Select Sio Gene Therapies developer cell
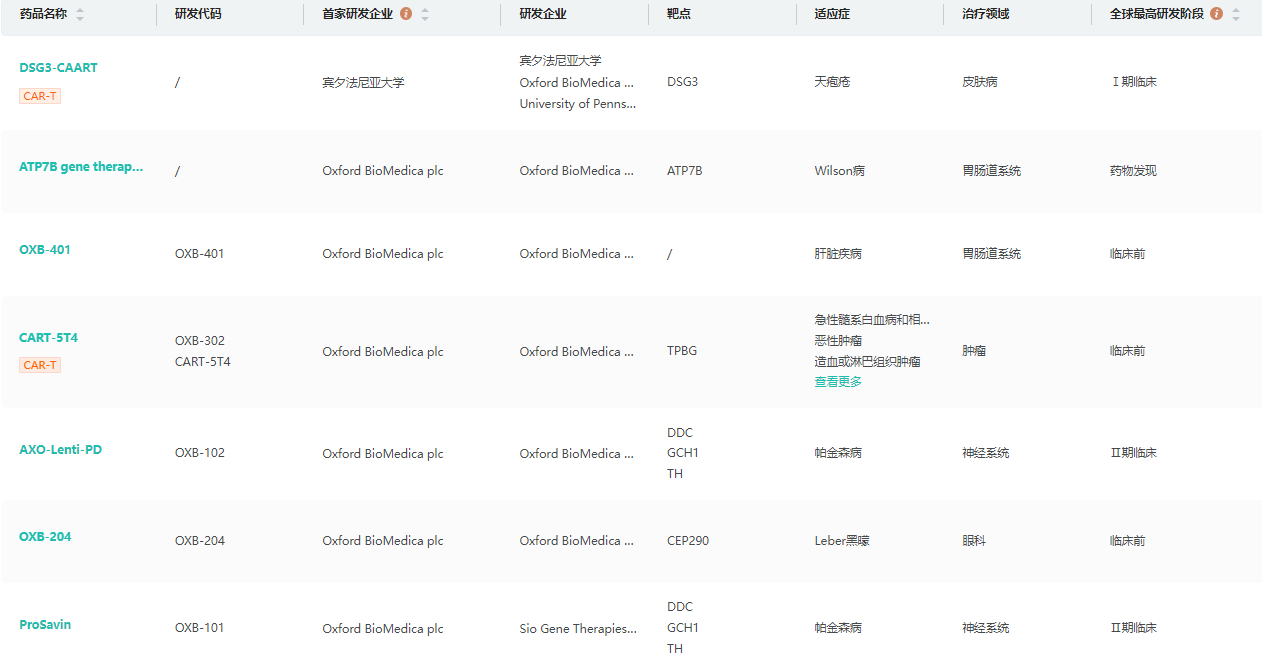This screenshot has width=1262, height=668. [x=578, y=629]
